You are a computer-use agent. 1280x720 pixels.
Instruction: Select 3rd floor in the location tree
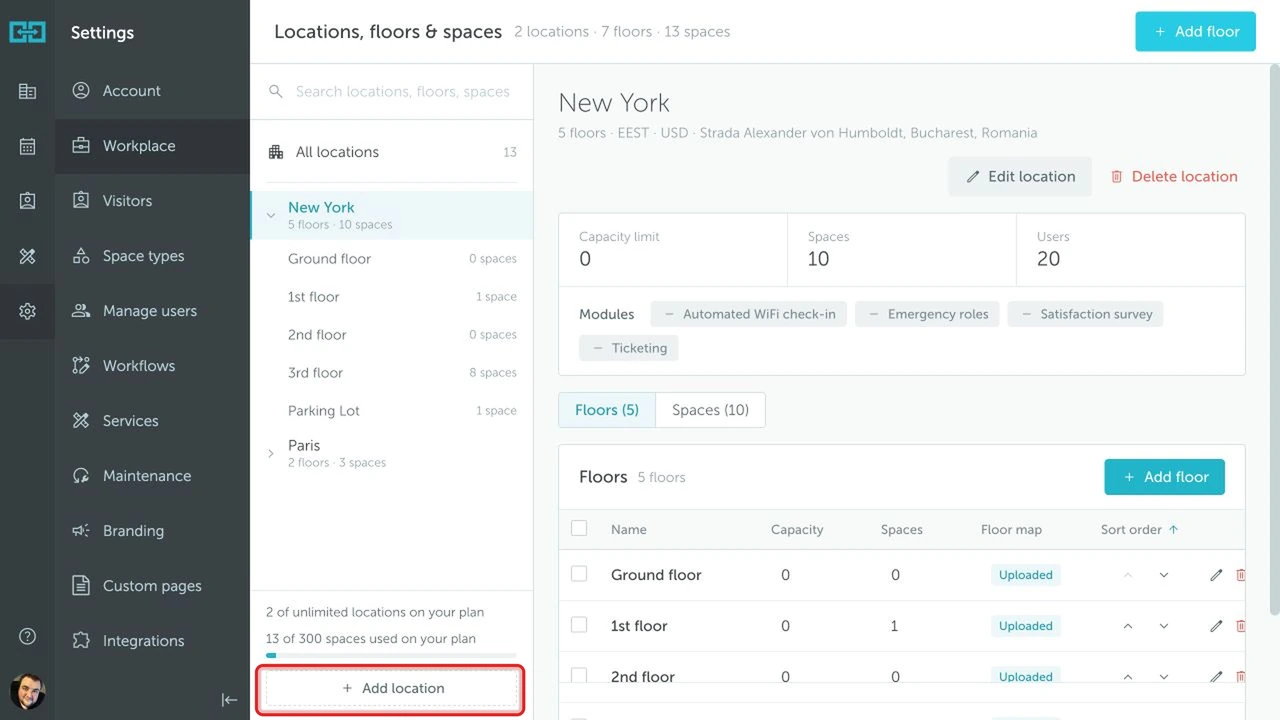pyautogui.click(x=392, y=373)
